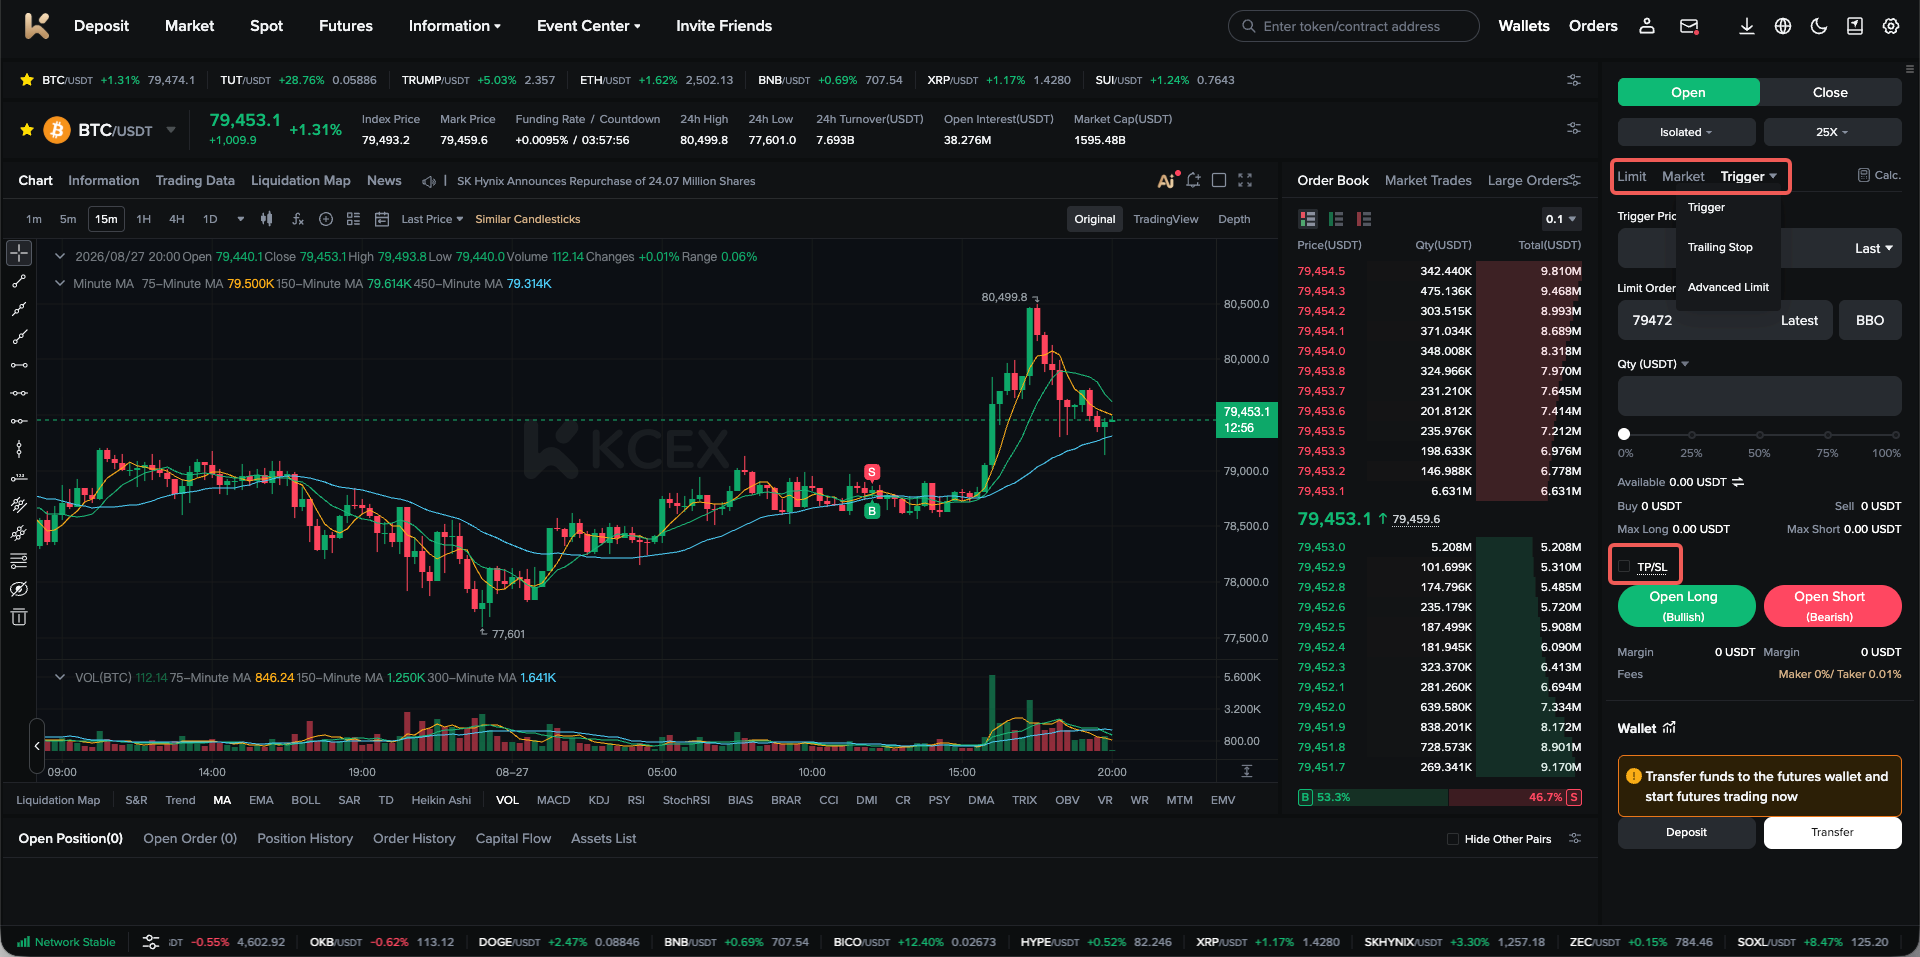1920x957 pixels.
Task: Click the download app icon
Action: point(1746,26)
